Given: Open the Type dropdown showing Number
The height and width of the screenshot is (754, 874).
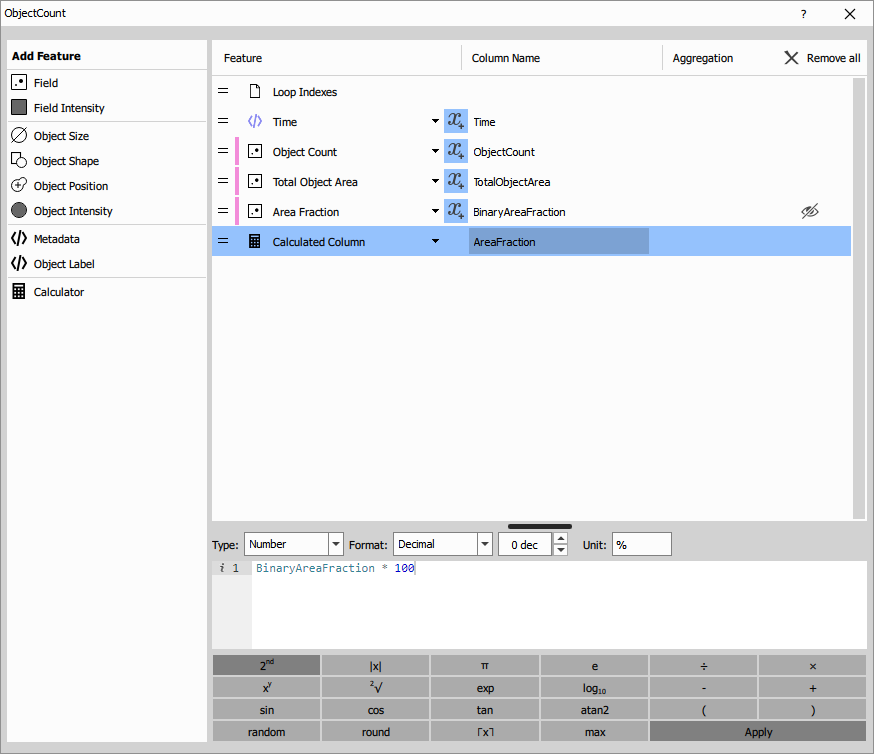Looking at the screenshot, I should click(x=335, y=544).
